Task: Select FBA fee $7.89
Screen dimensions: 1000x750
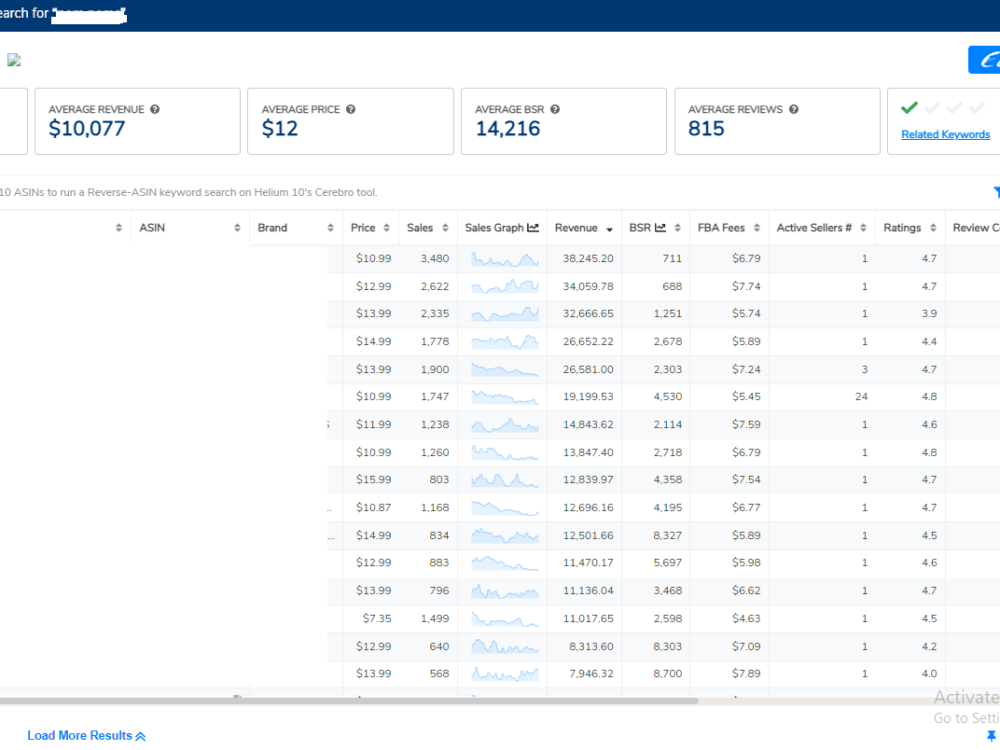Action: (746, 673)
